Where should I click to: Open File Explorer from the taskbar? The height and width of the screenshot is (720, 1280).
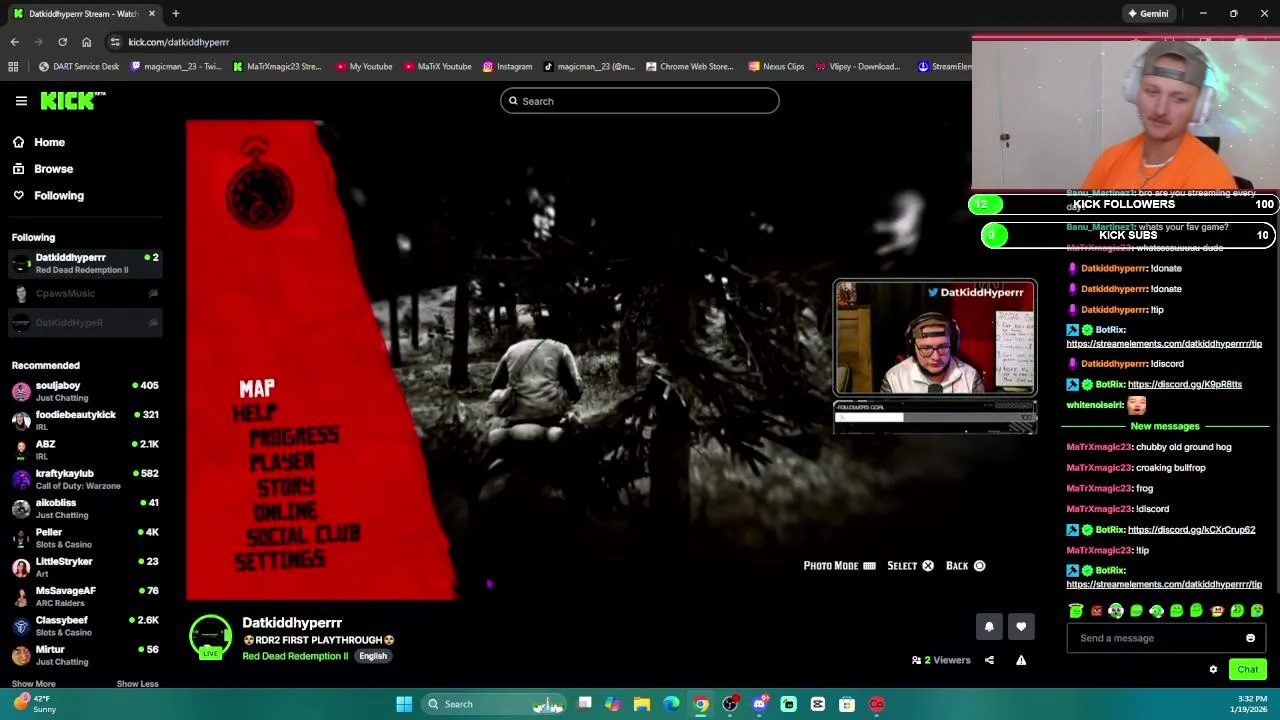tap(642, 704)
